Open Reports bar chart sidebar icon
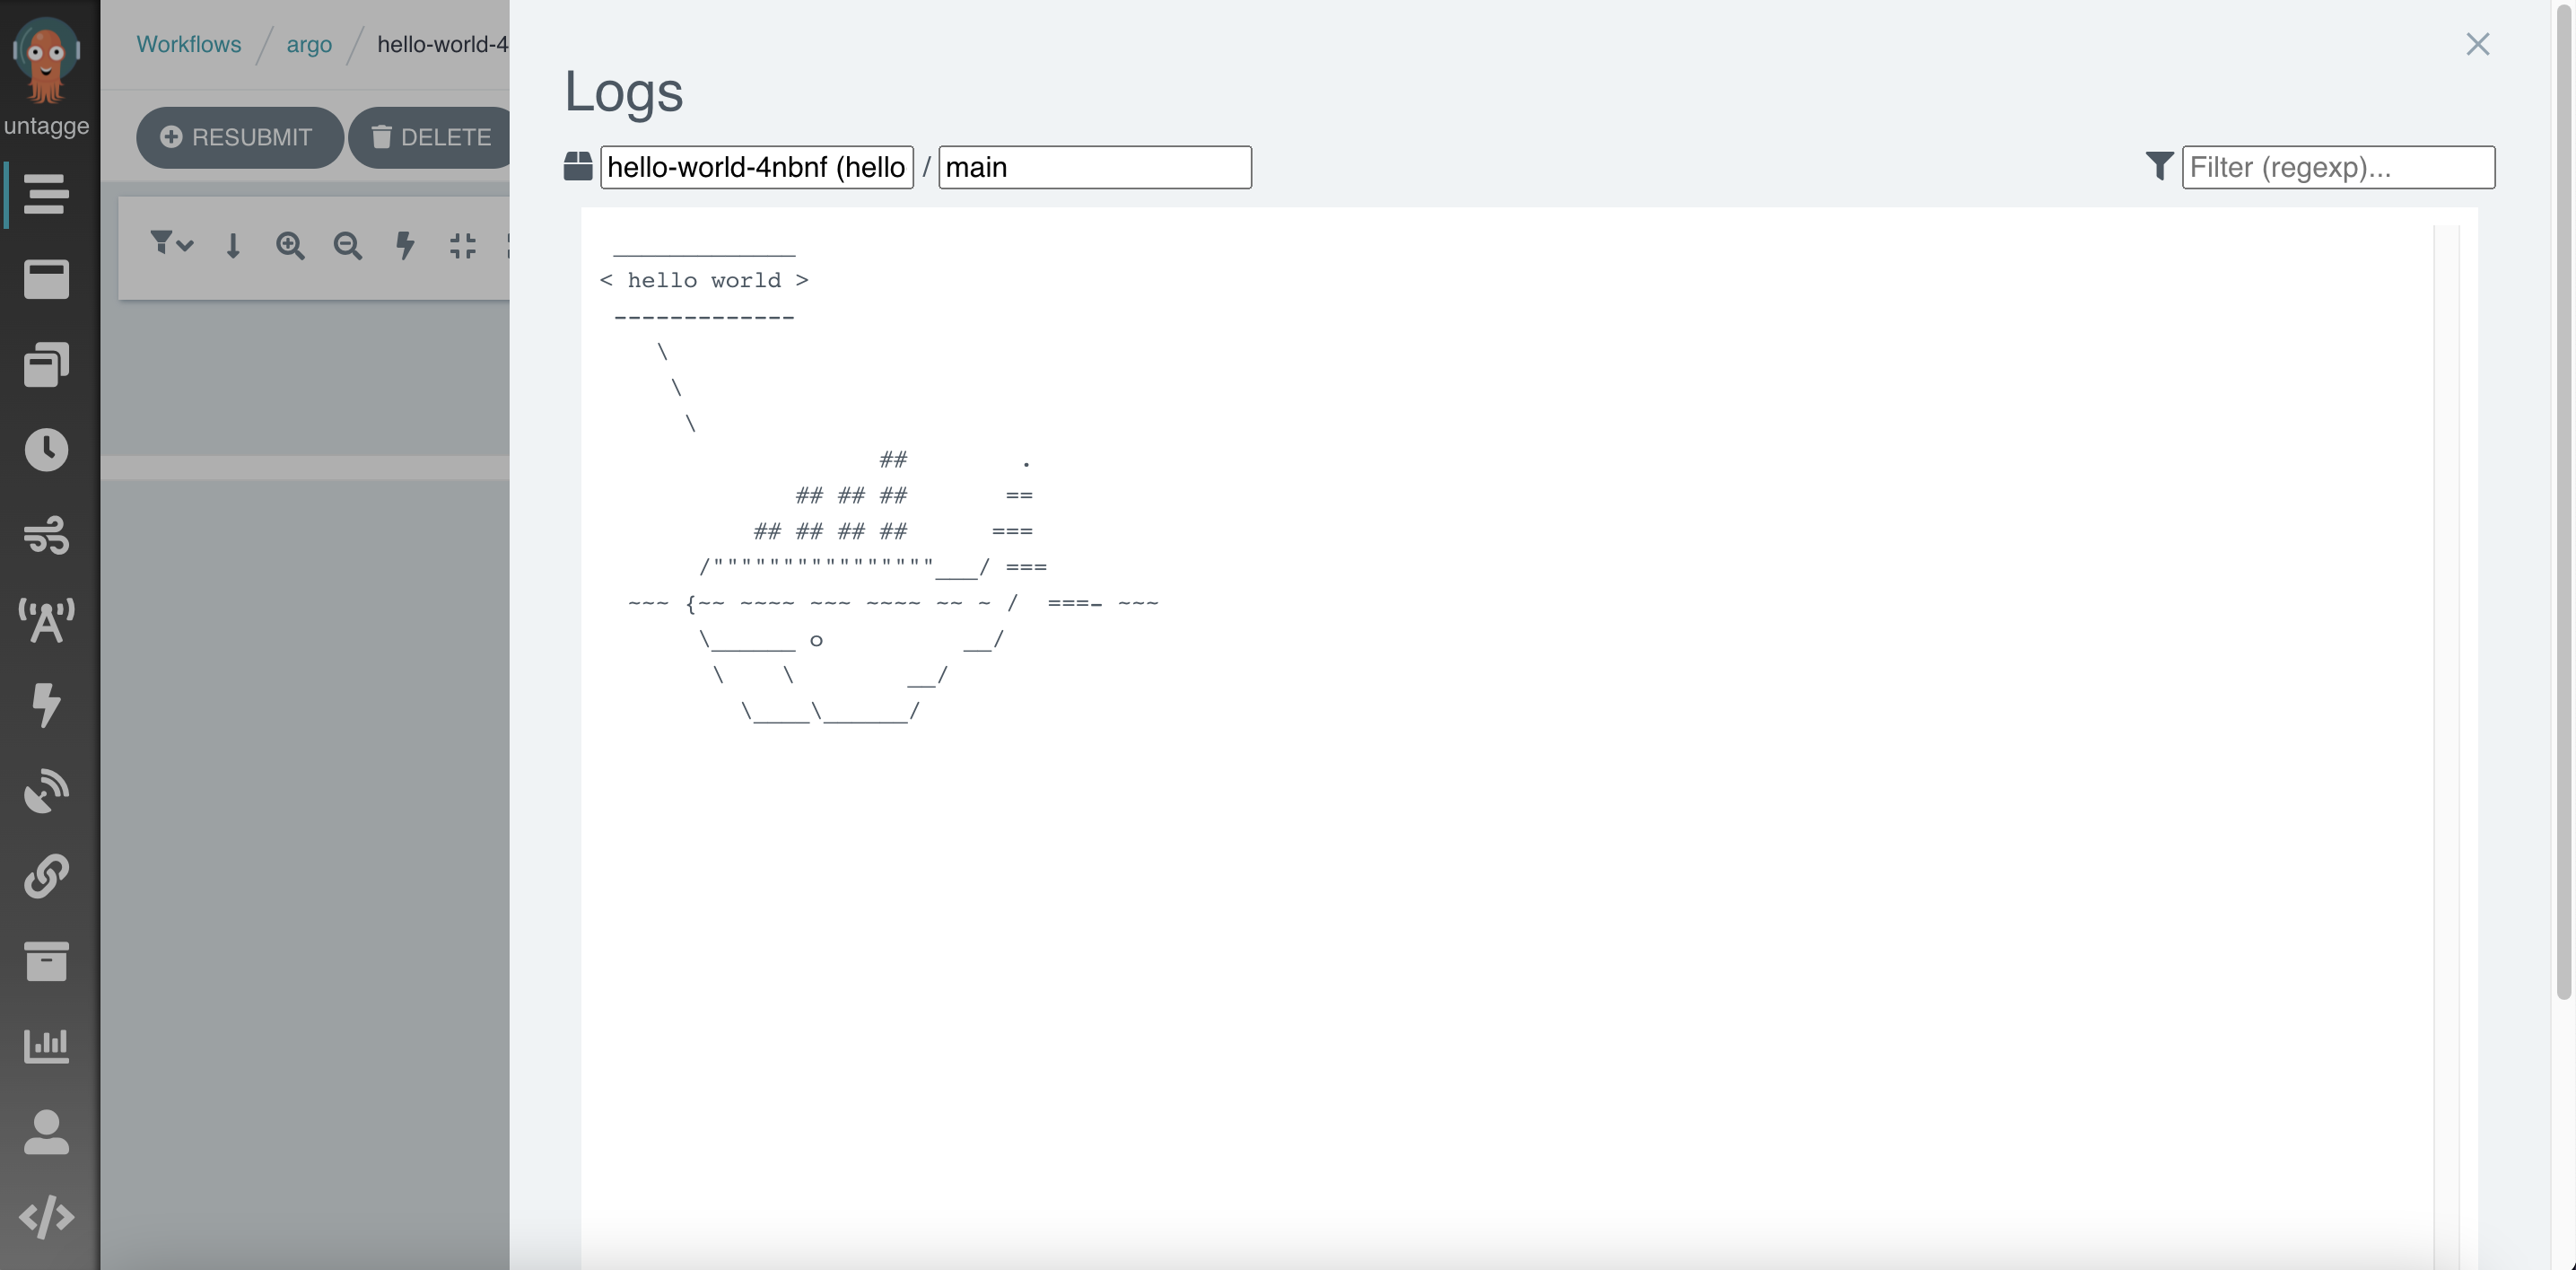Viewport: 2576px width, 1270px height. click(46, 1046)
